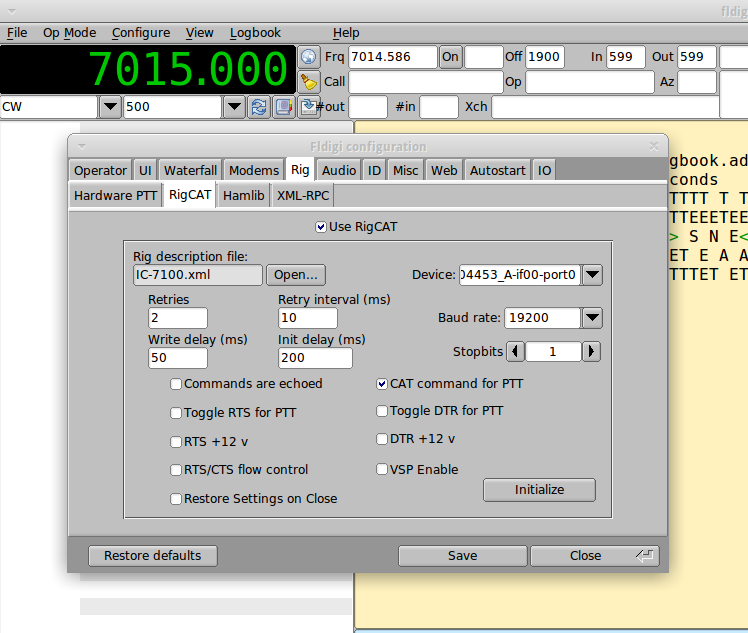Click the Close button's return arrow icon

pyautogui.click(x=644, y=556)
